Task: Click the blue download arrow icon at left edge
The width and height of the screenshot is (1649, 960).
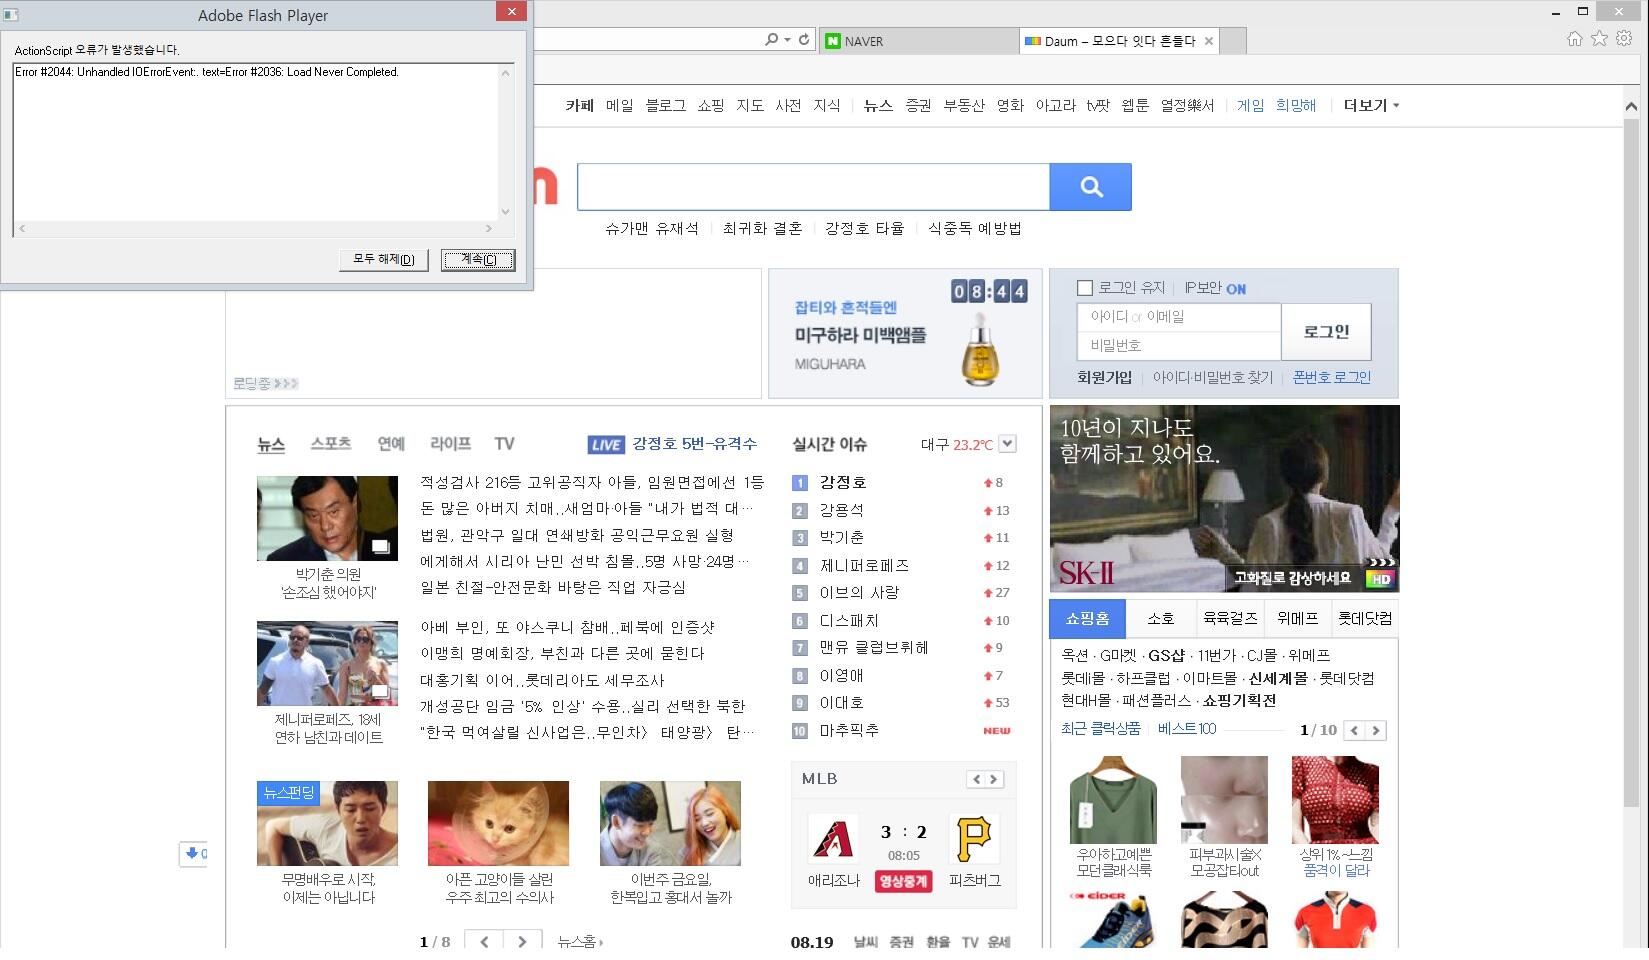Action: 193,854
